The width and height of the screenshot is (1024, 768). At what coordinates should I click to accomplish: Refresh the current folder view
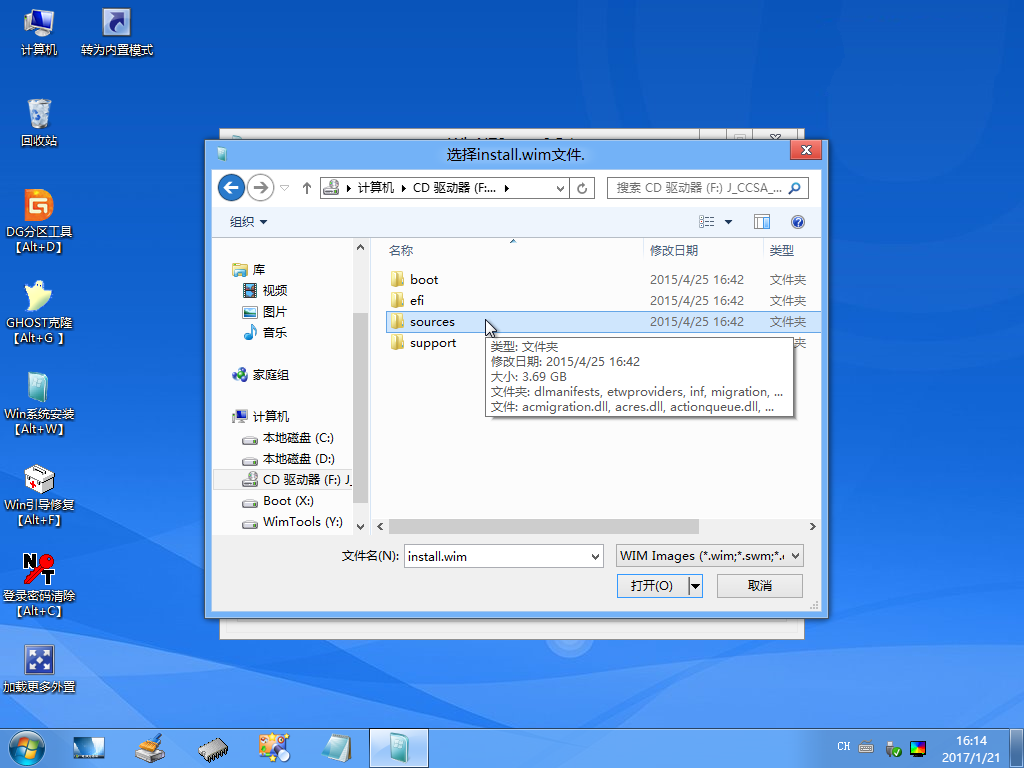582,188
